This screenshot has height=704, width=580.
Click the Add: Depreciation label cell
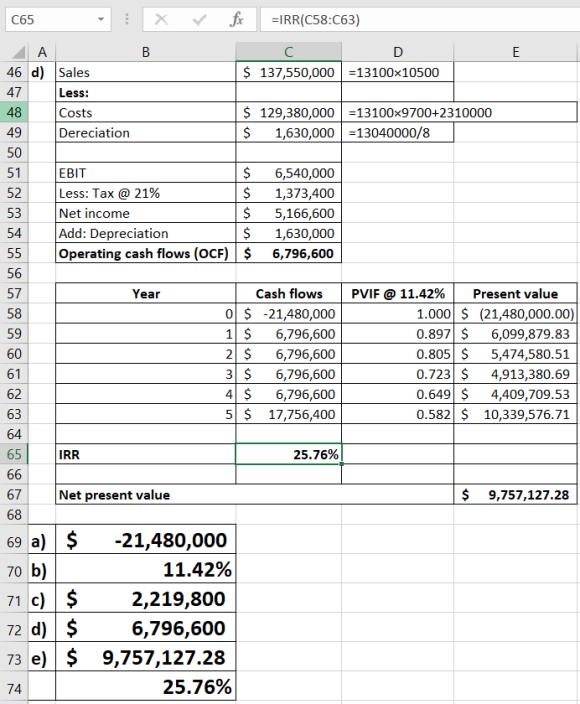click(x=145, y=233)
